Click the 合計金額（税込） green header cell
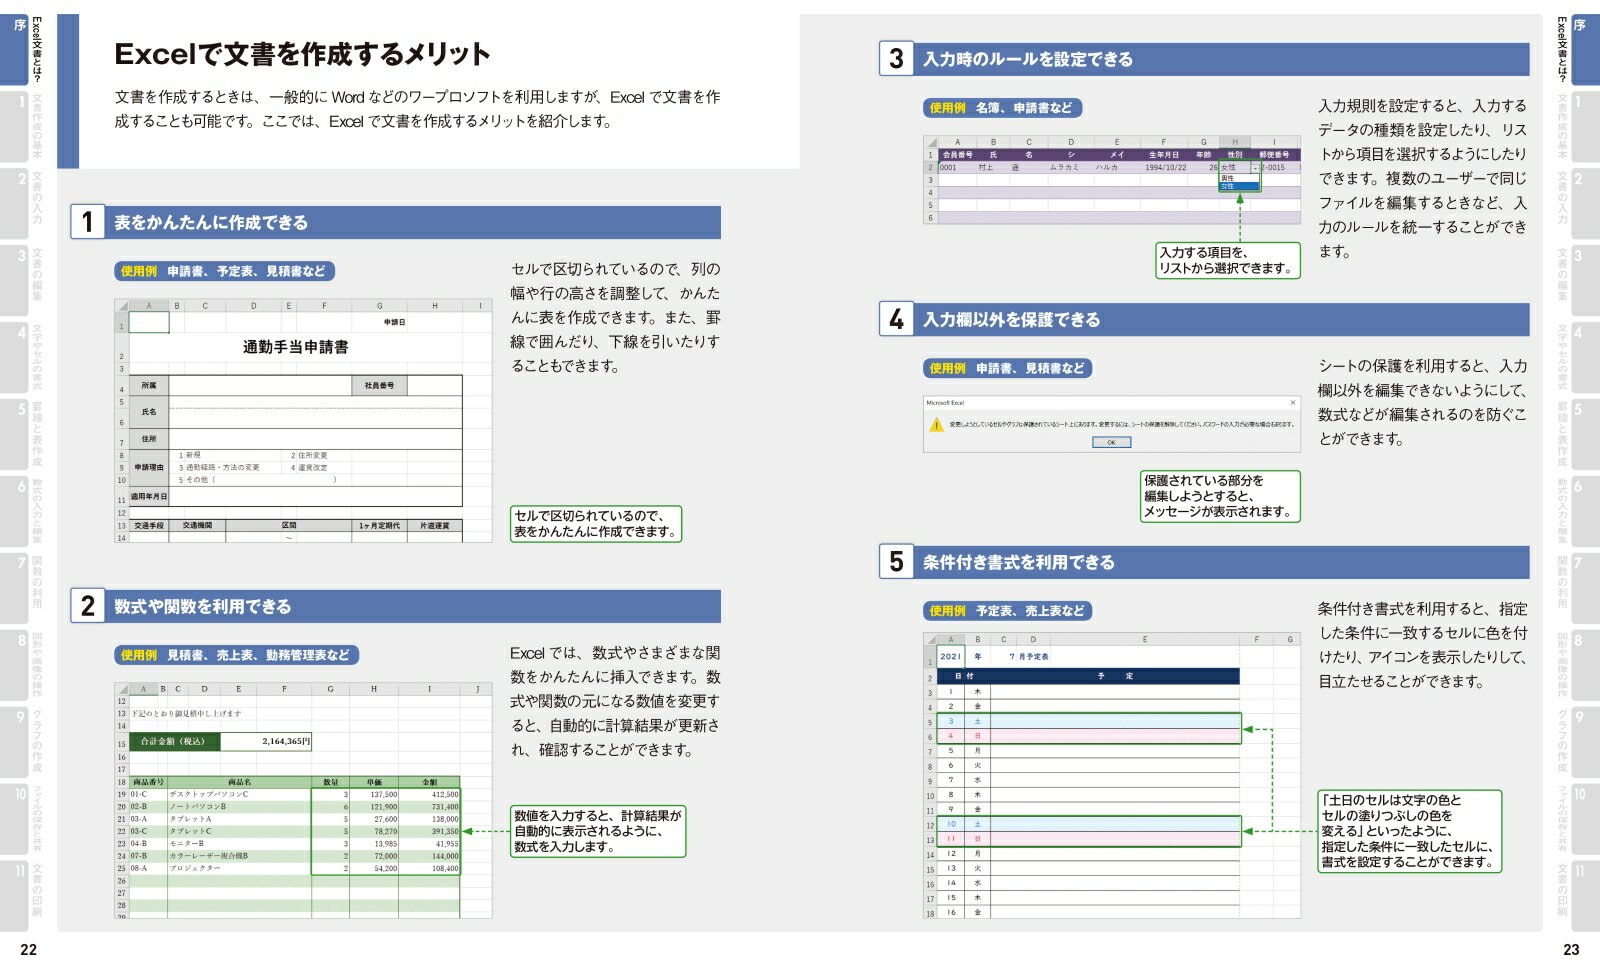The image size is (1600, 961). tap(173, 742)
